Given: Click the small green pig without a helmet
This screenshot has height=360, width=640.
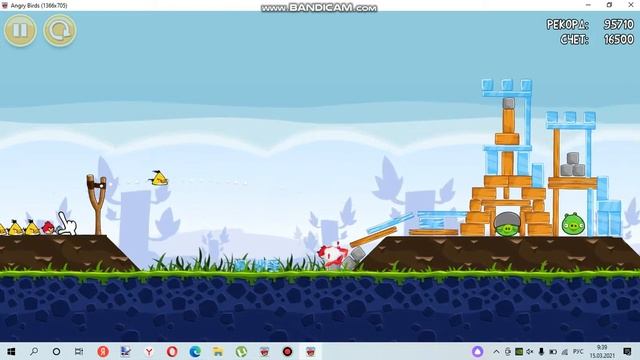Looking at the screenshot, I should coord(573,224).
